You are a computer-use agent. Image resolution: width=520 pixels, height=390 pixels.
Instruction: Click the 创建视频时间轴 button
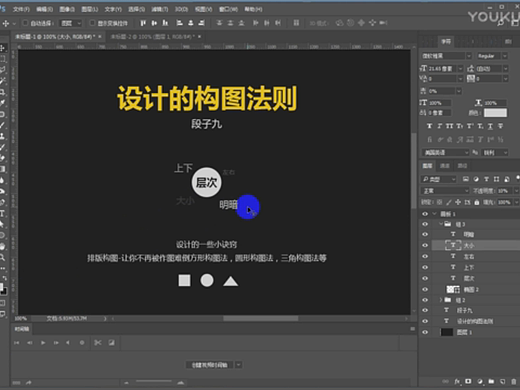pyautogui.click(x=210, y=365)
